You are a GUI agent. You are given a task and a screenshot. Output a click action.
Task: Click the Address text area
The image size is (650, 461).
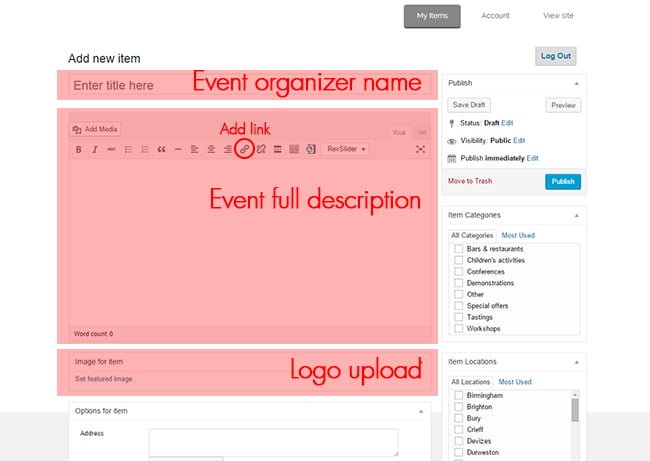pos(274,443)
